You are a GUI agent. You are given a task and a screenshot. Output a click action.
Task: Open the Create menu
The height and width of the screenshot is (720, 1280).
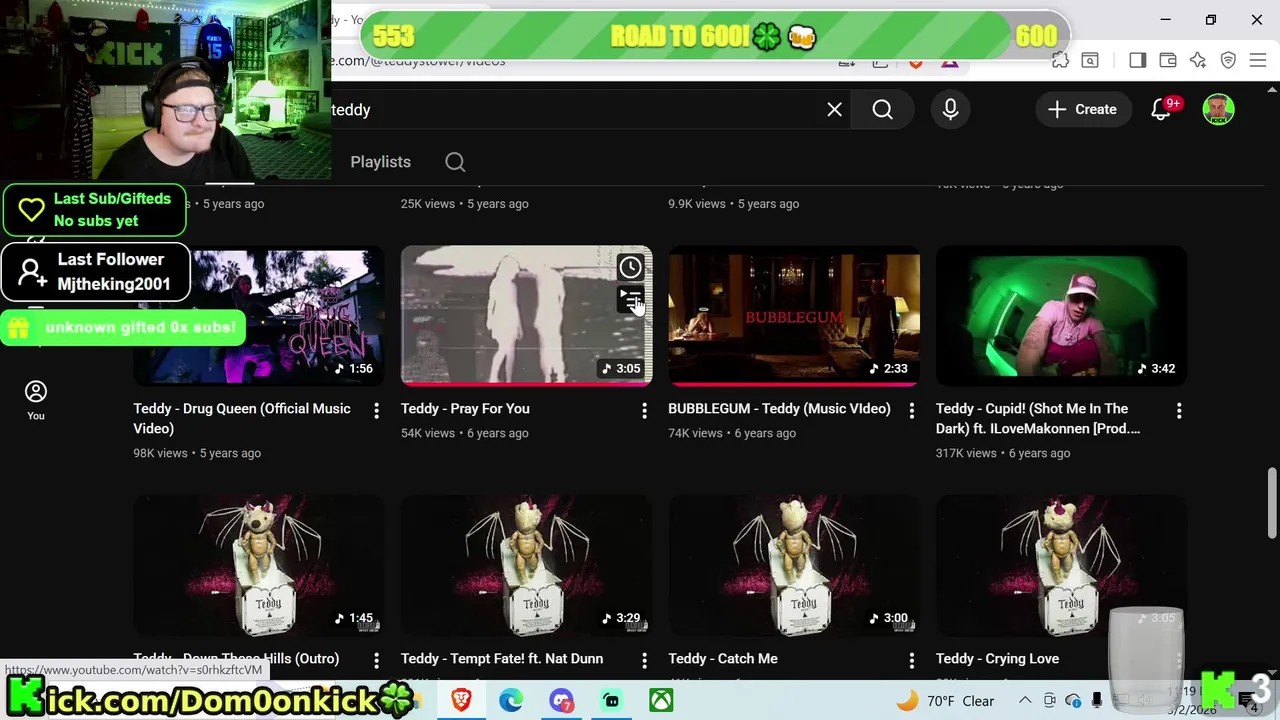[x=1082, y=110]
